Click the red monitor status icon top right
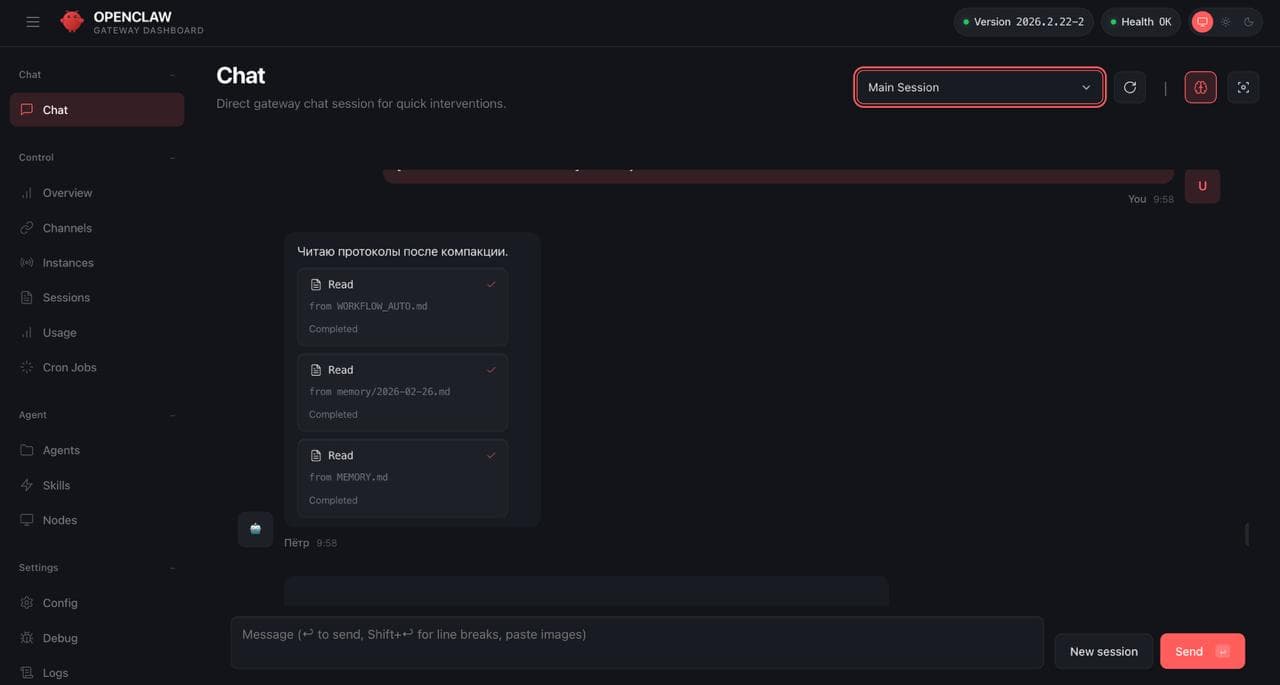Viewport: 1280px width, 685px height. click(1202, 21)
